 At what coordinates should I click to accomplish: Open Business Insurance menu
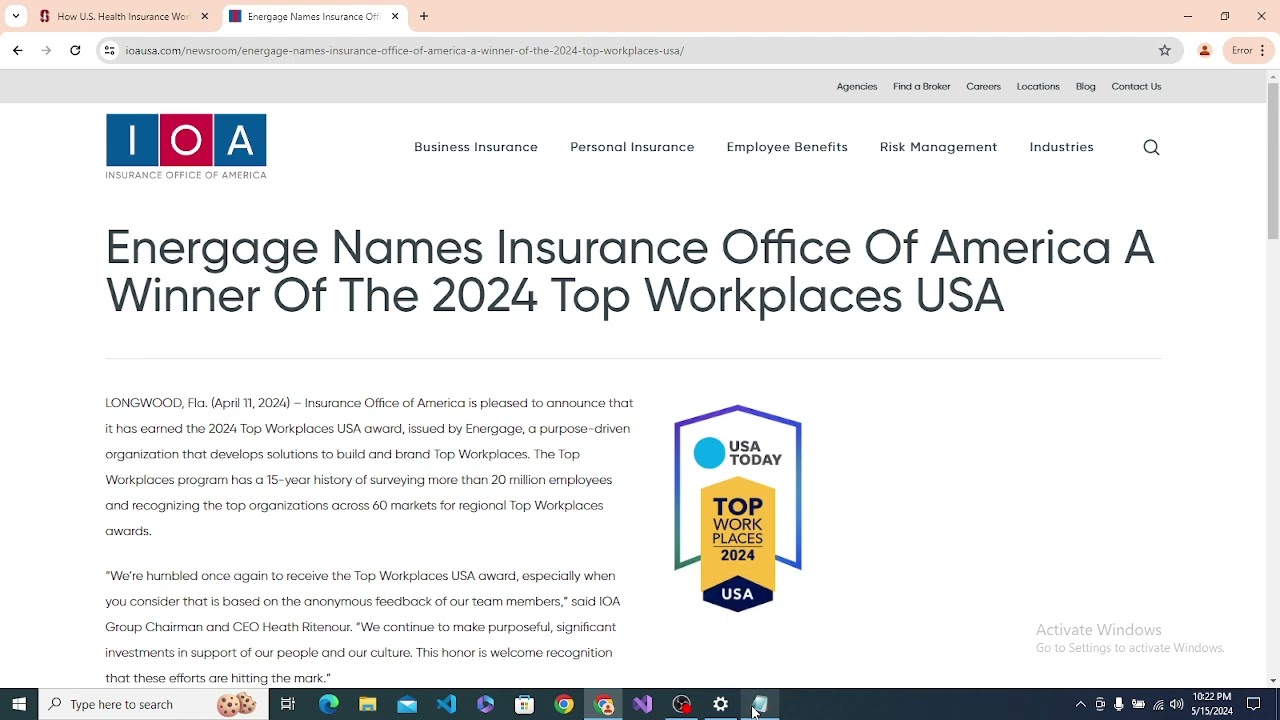tap(476, 147)
